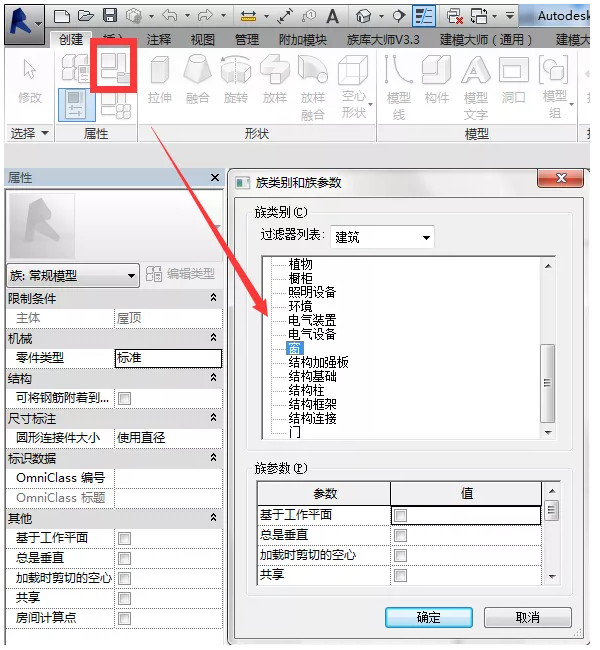This screenshot has width=600, height=650.
Task: Save the project with the floppy icon
Action: pos(110,16)
